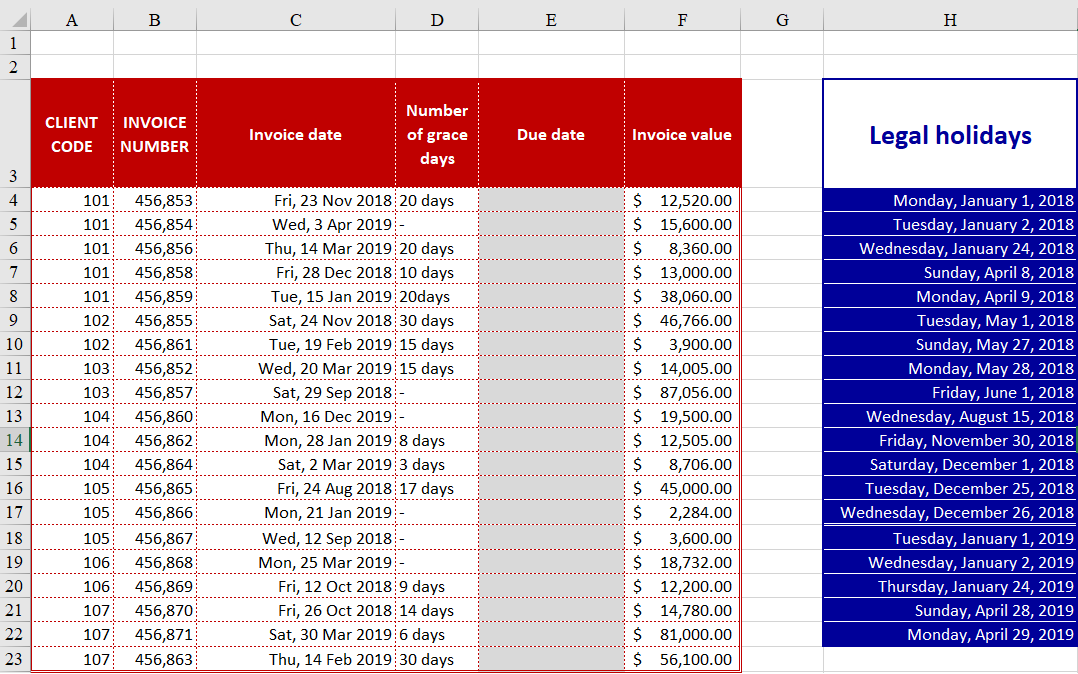Click the invoice value $12,520.00 cell
Screen dimensions: 1078x674
click(x=682, y=200)
